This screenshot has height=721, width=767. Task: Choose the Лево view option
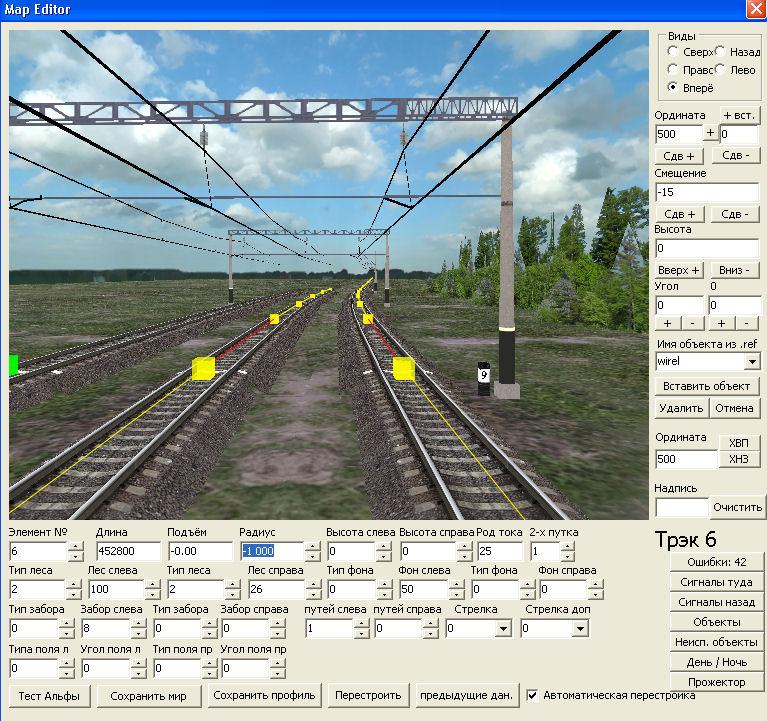click(x=721, y=70)
